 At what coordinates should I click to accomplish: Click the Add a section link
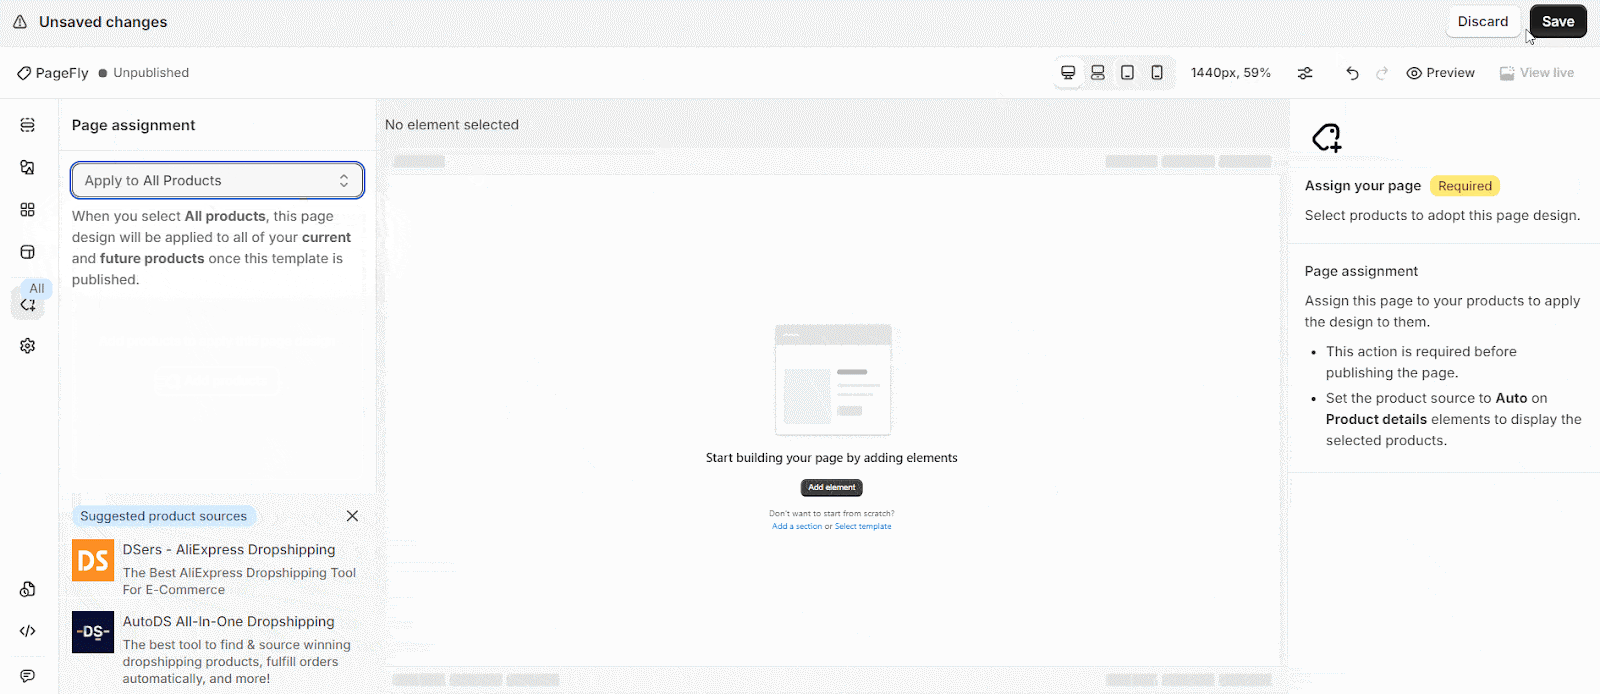pyautogui.click(x=797, y=526)
